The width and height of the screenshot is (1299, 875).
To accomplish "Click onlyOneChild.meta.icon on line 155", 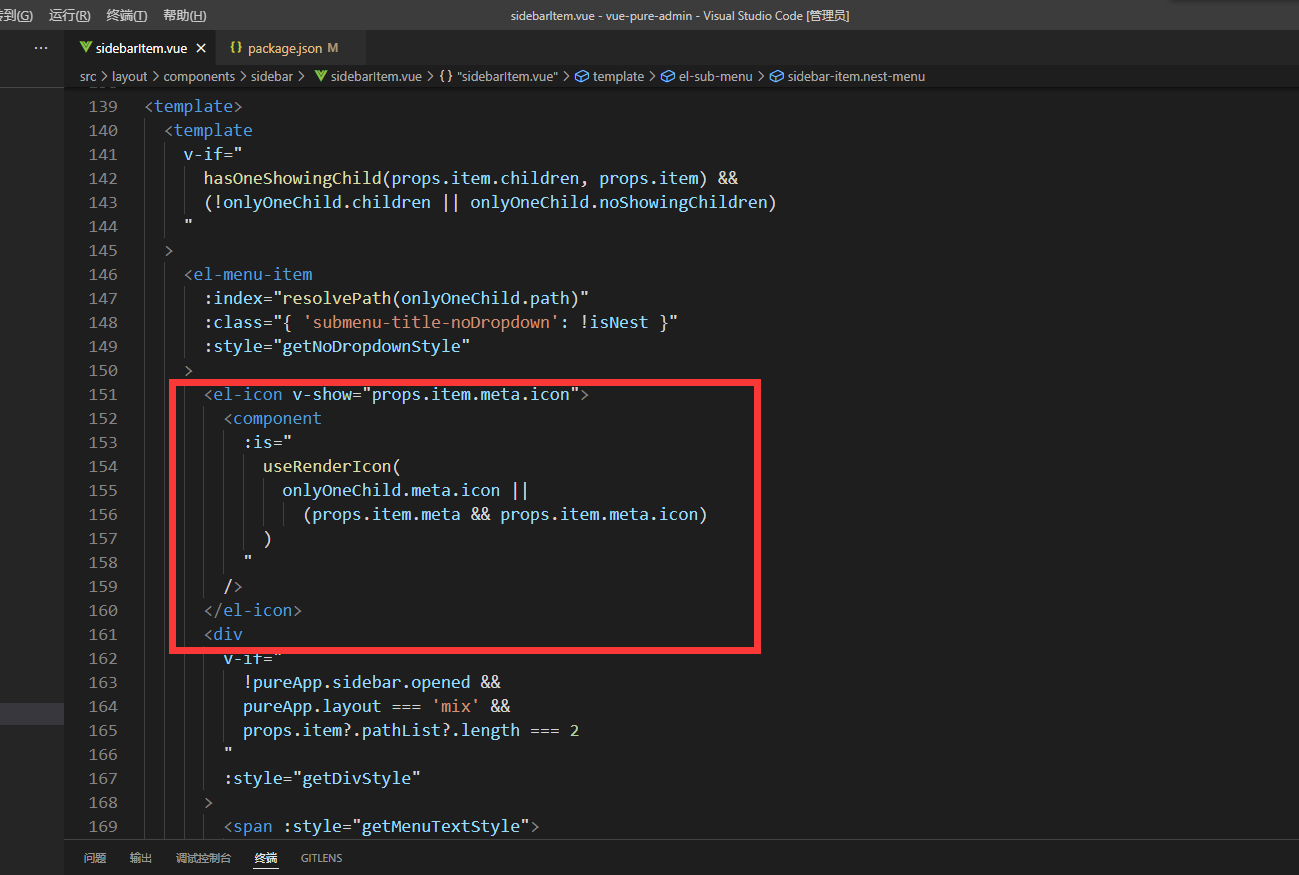I will coord(391,490).
